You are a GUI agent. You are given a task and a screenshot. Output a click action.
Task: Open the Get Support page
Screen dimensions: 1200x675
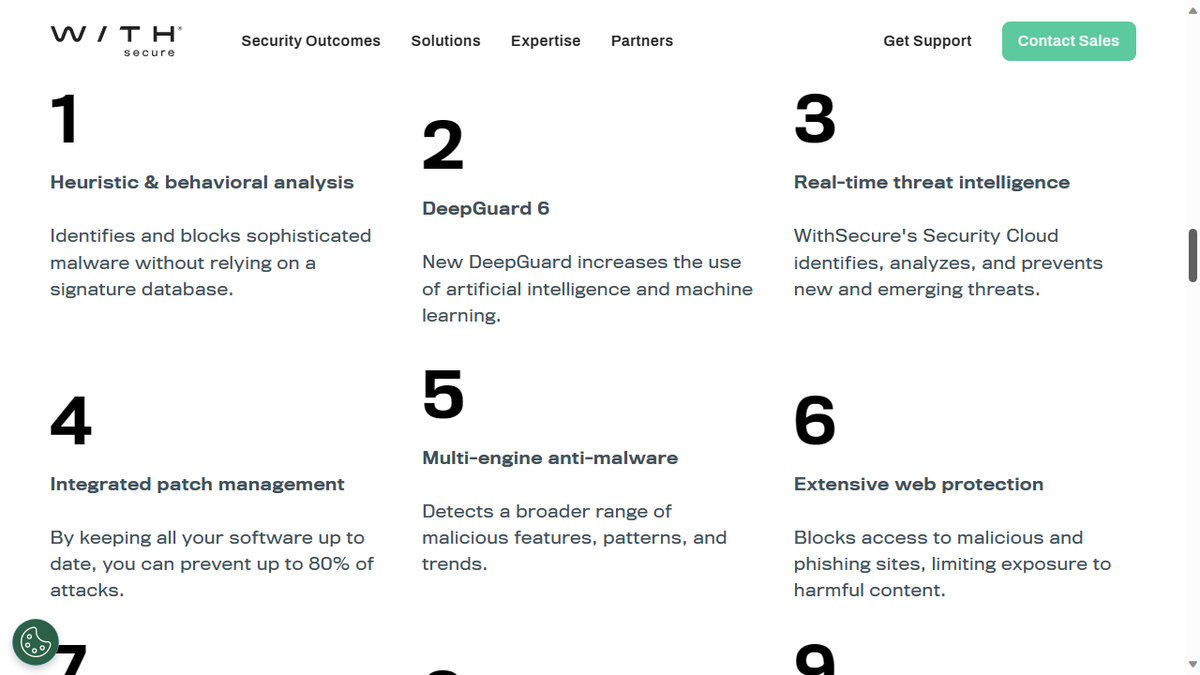pyautogui.click(x=927, y=41)
